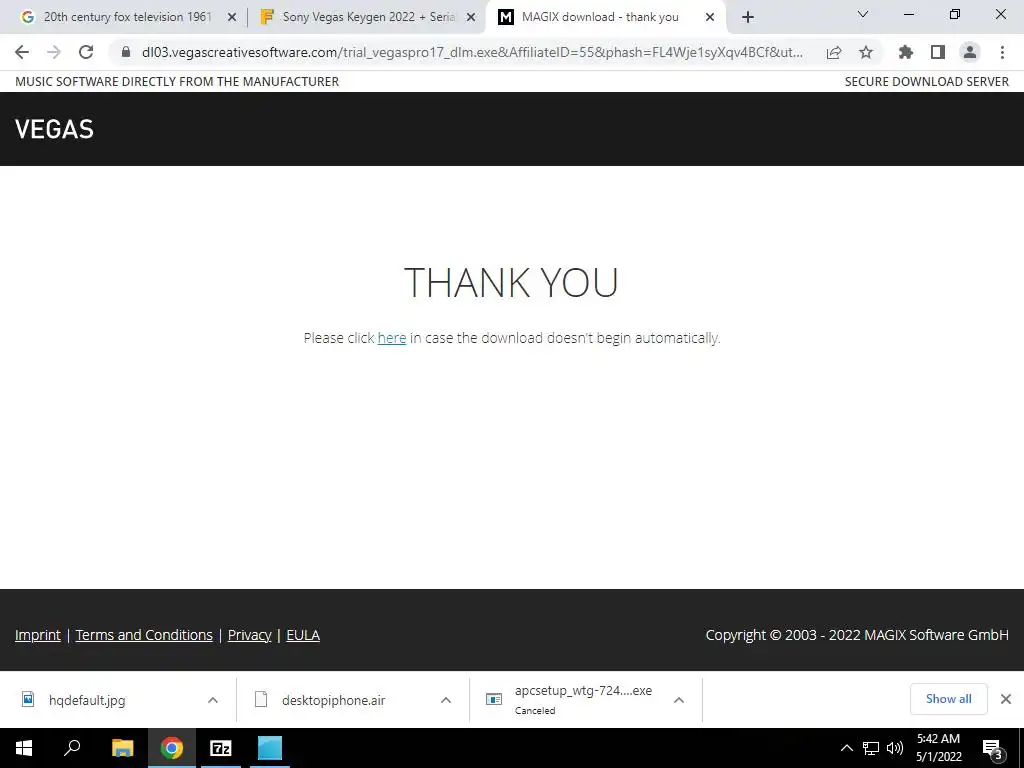Open the Imprint link
The height and width of the screenshot is (768, 1024).
38,635
